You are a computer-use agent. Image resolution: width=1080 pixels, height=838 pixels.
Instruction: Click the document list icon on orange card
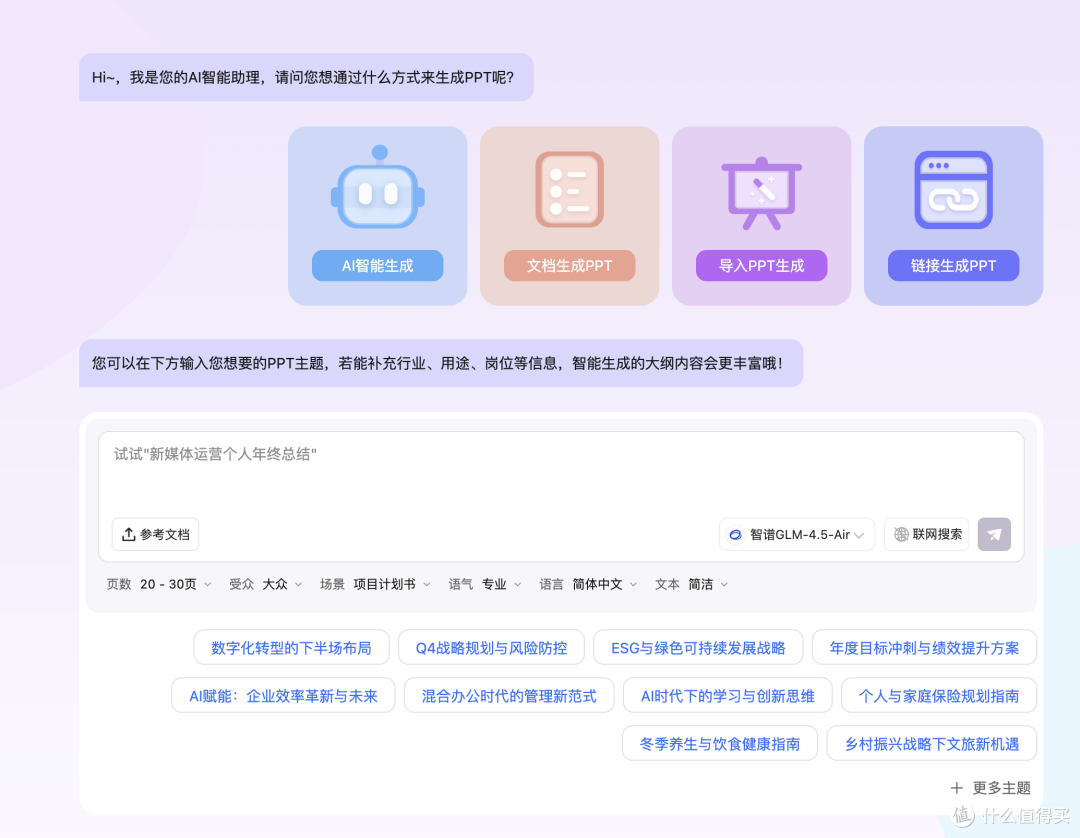[570, 189]
